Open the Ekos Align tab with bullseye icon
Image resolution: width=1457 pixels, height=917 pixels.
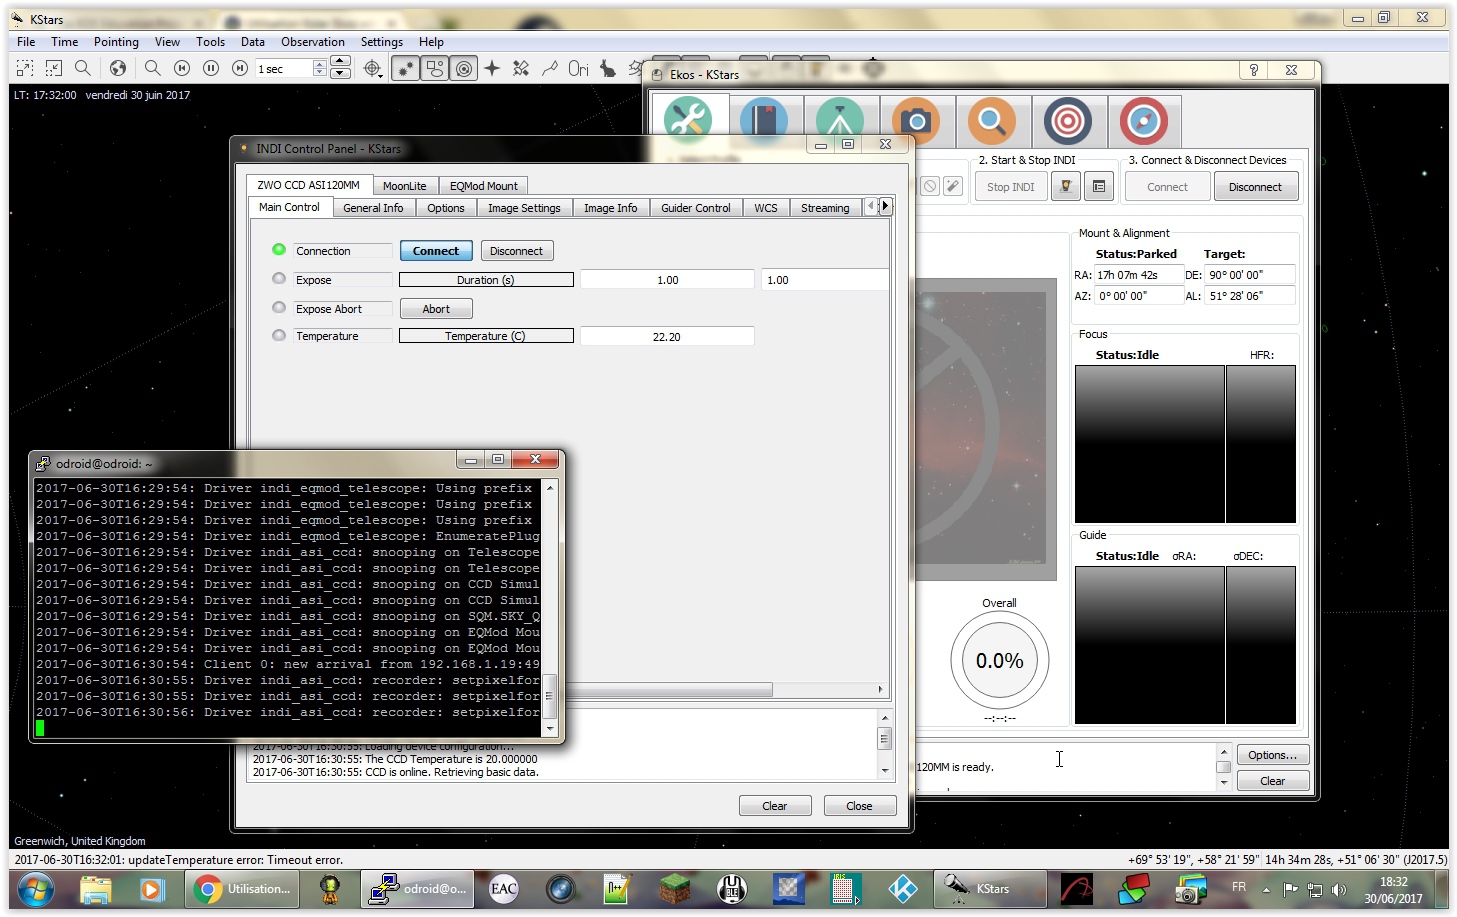click(1068, 121)
